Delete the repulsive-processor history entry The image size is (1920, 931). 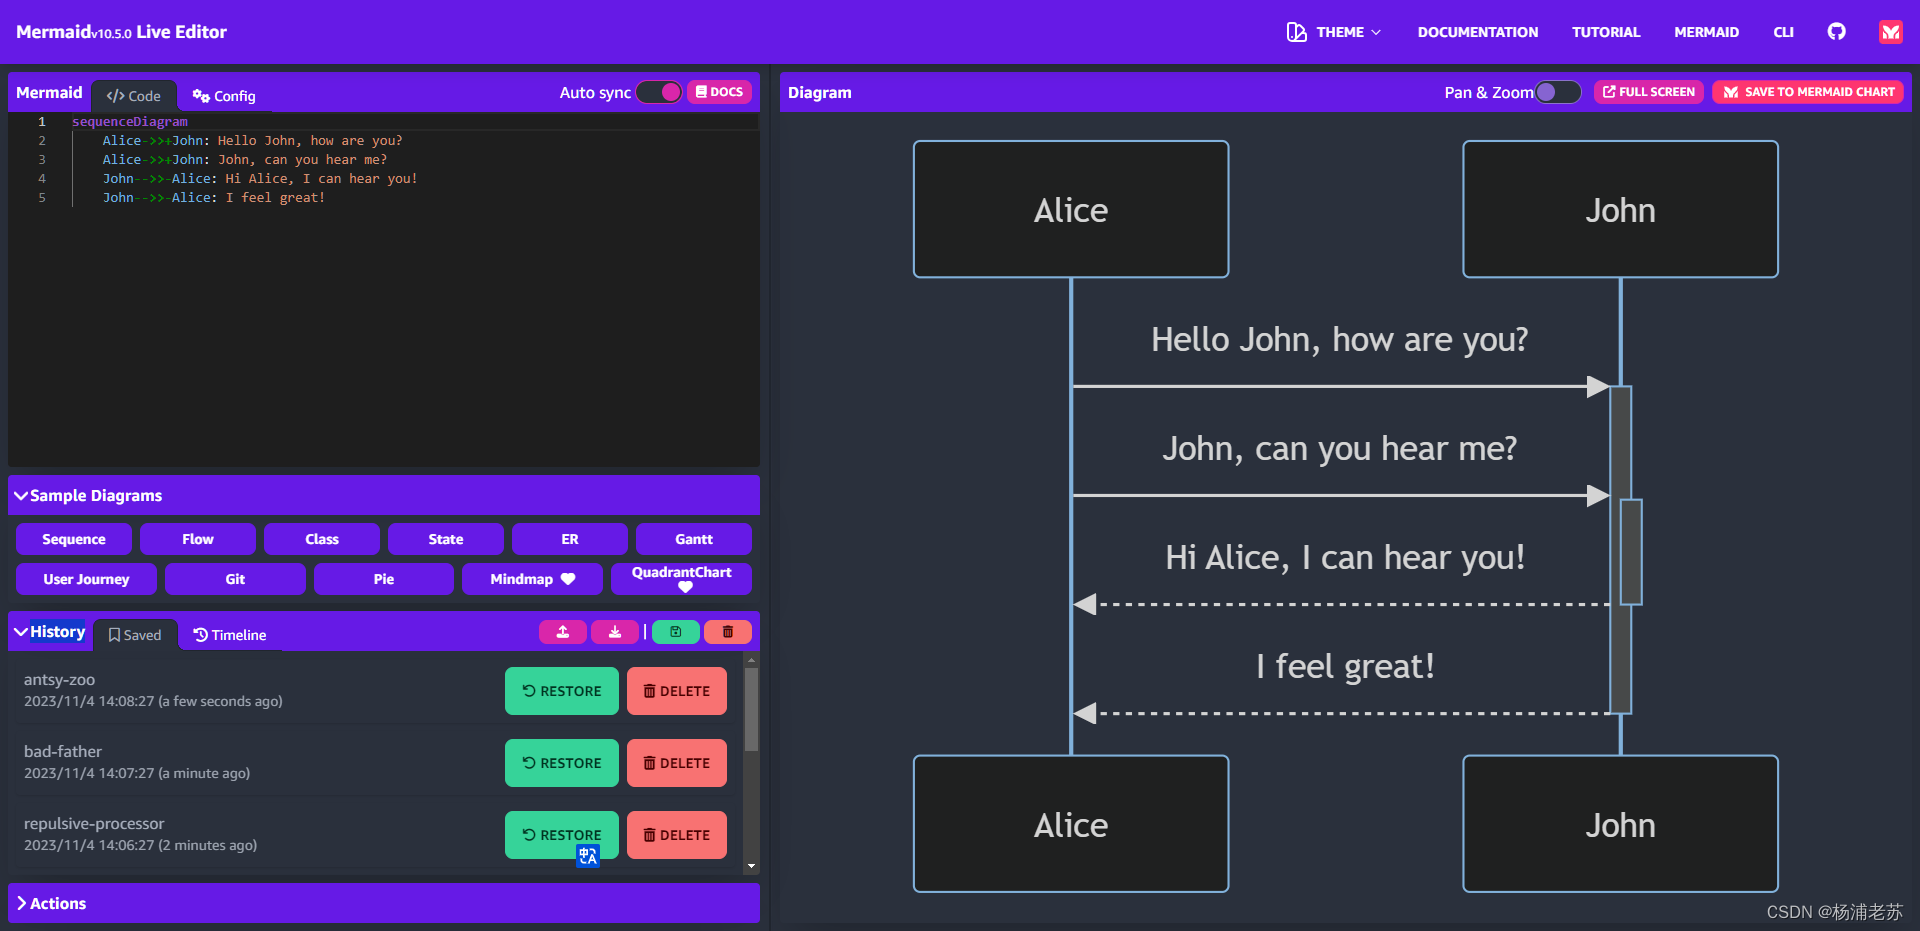click(677, 835)
